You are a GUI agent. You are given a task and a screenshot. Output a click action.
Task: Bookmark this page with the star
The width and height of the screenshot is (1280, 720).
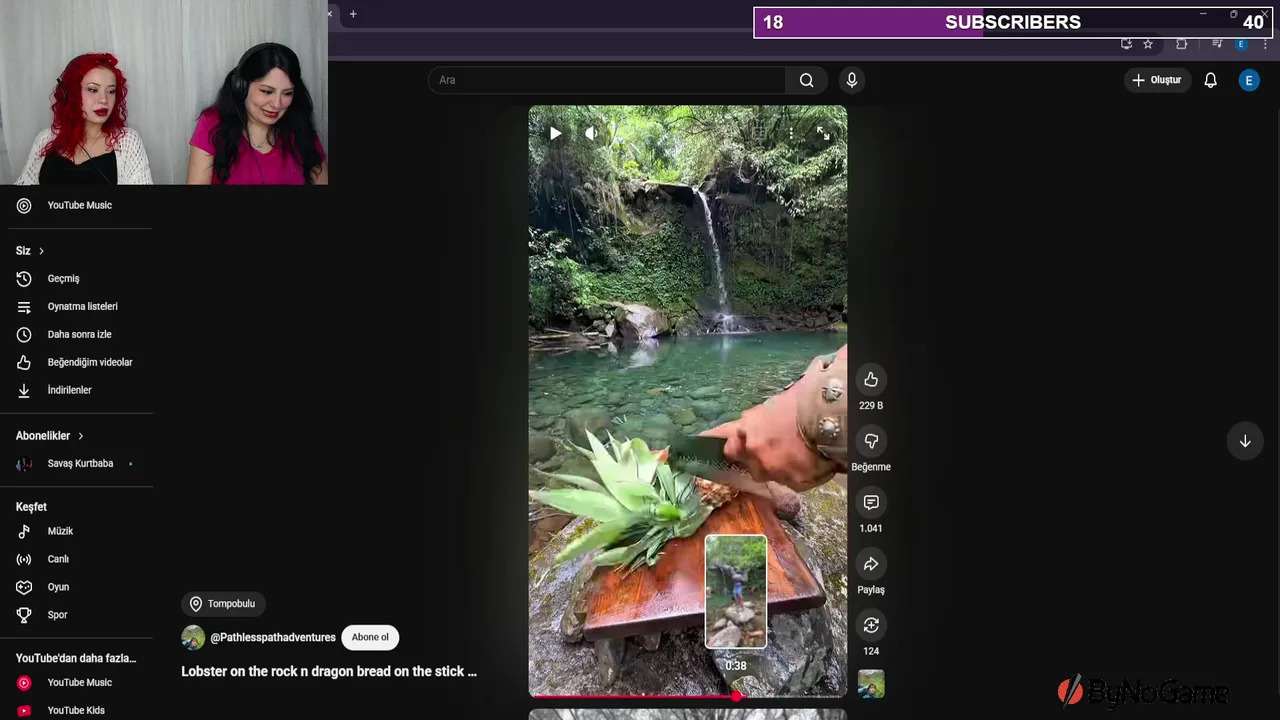[x=1148, y=44]
